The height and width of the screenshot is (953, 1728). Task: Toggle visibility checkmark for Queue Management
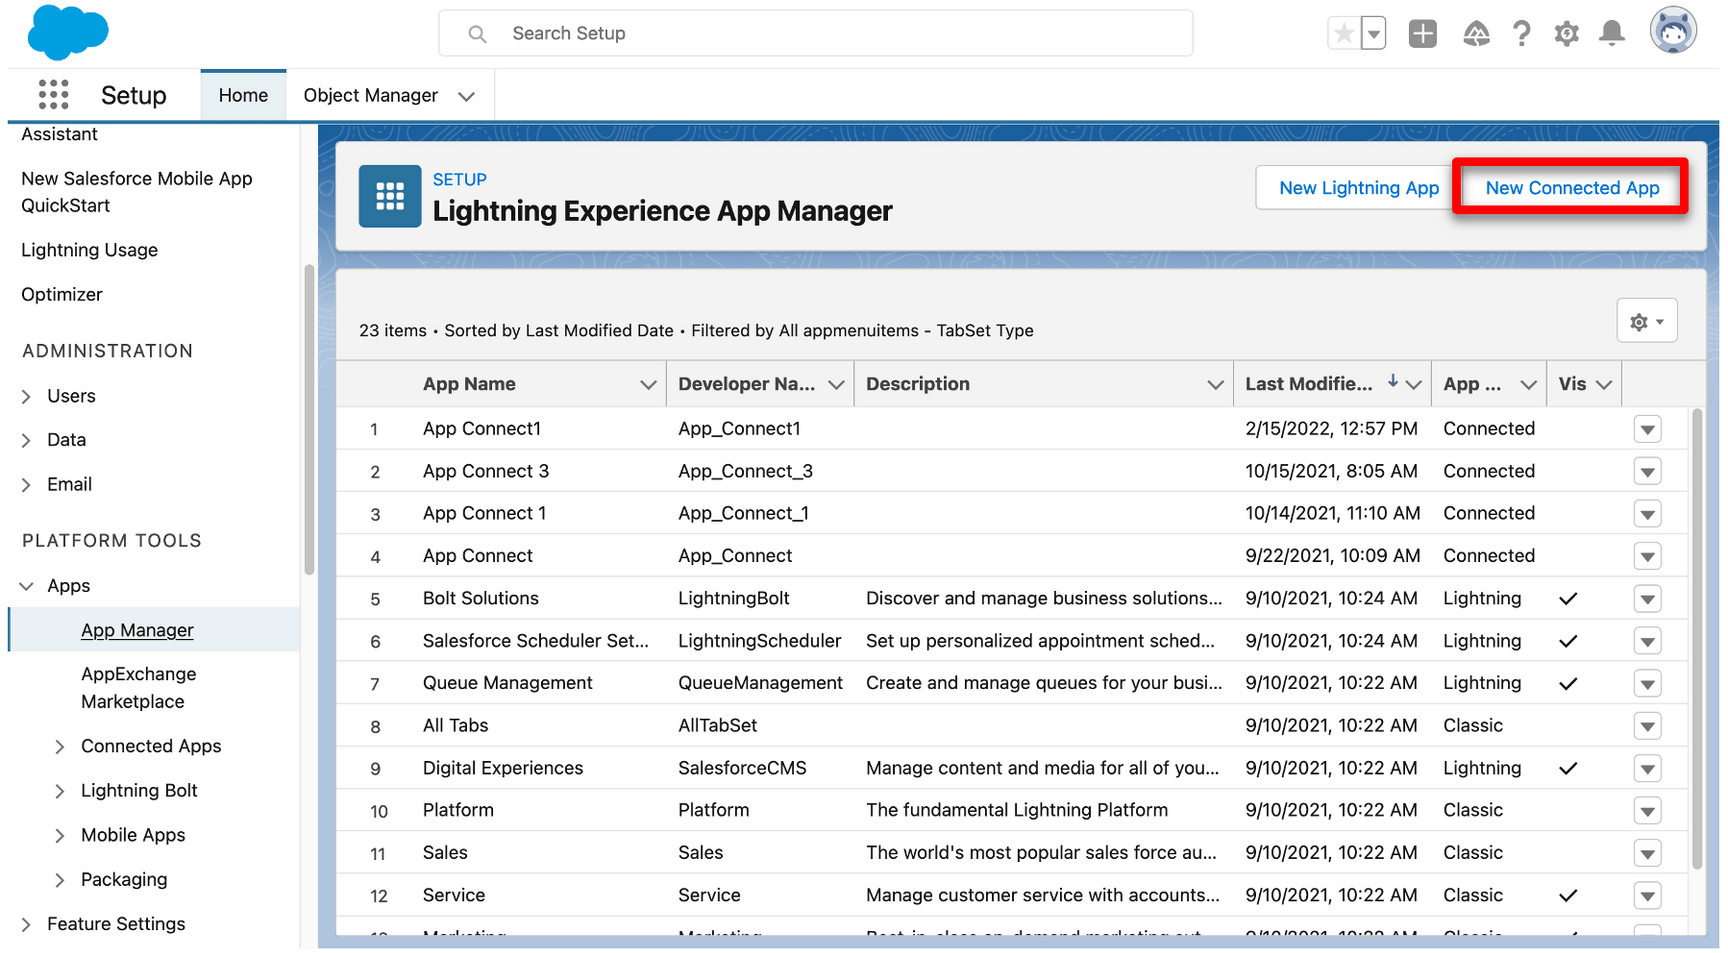pos(1568,683)
